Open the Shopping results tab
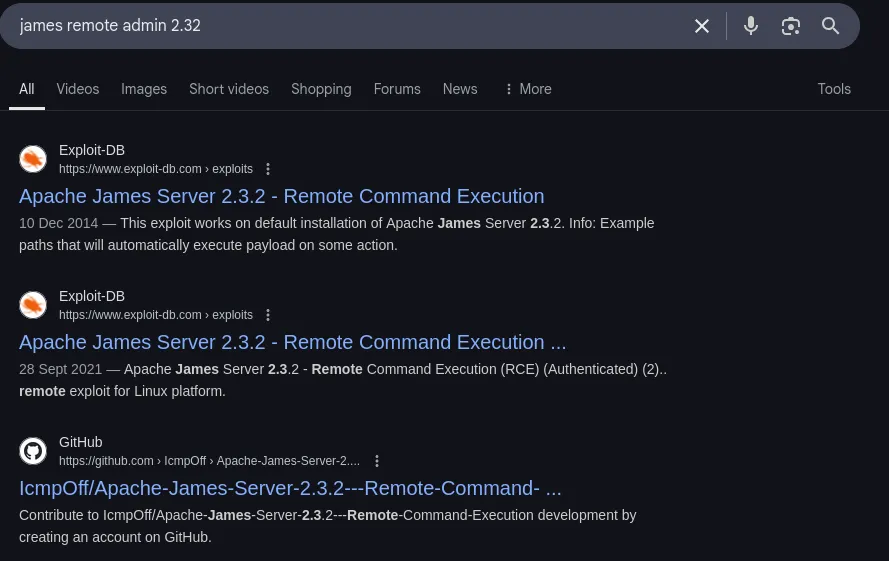The width and height of the screenshot is (889, 561). 321,89
